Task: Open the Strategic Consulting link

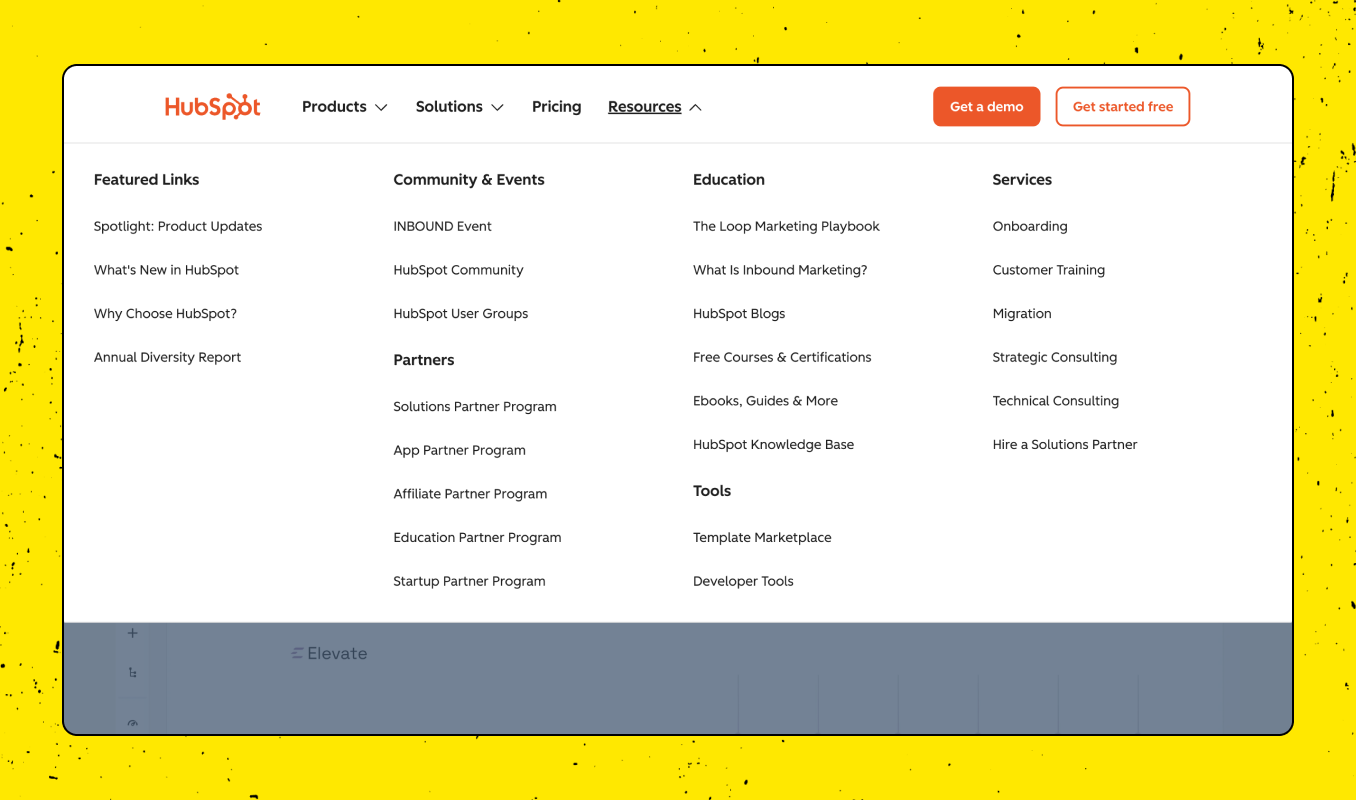Action: 1054,357
